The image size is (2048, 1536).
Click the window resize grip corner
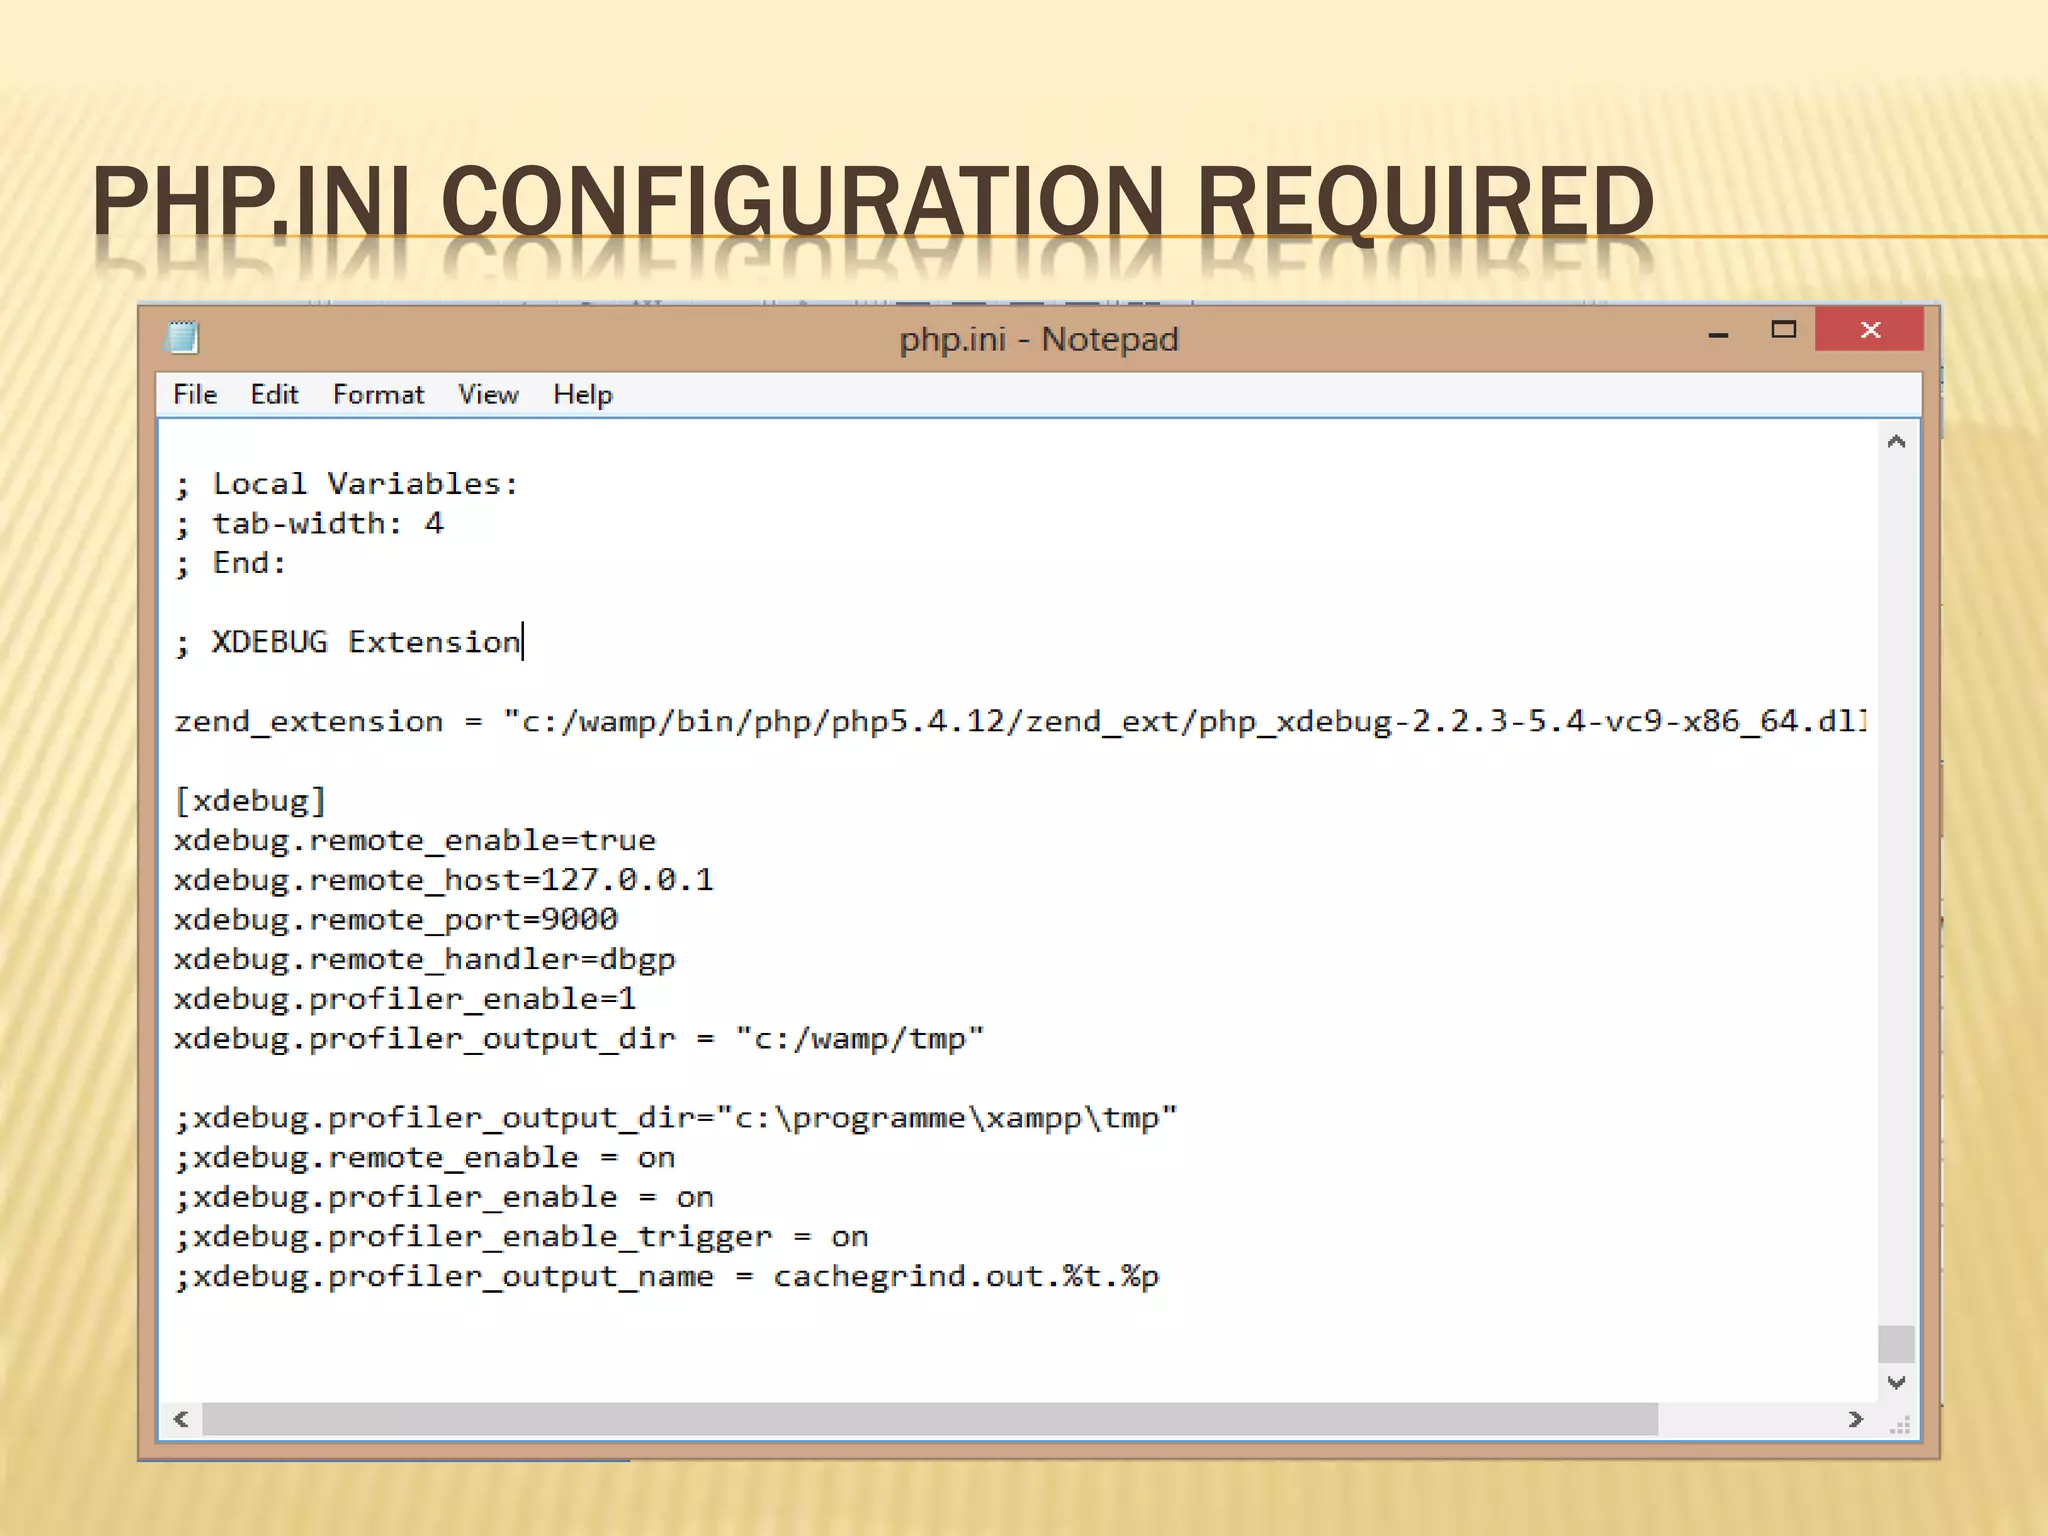click(x=1900, y=1424)
